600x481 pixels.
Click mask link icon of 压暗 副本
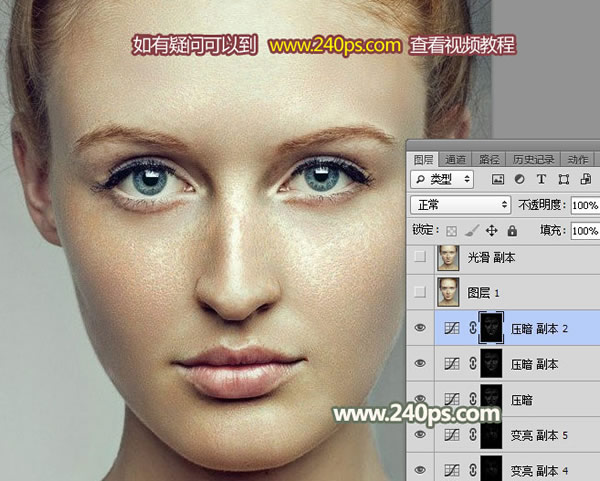[x=473, y=364]
